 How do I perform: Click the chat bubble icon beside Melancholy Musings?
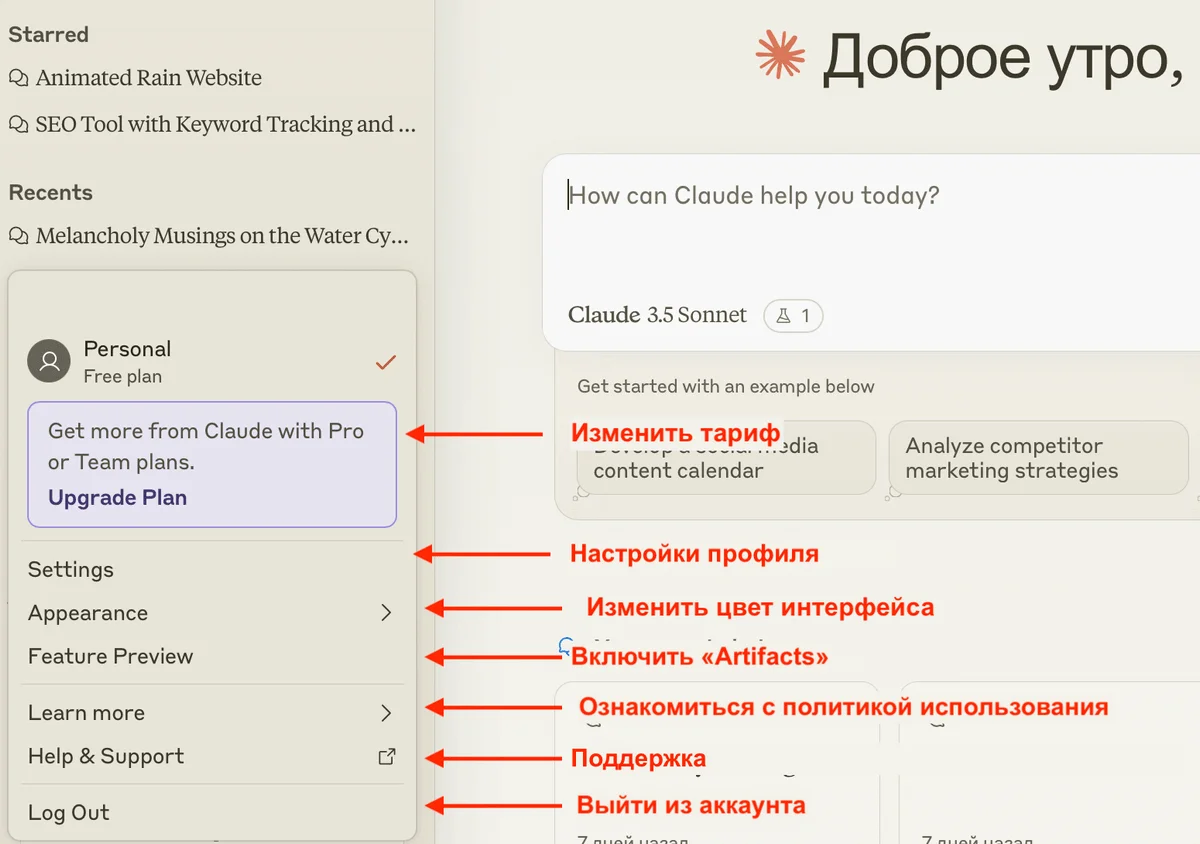pyautogui.click(x=18, y=236)
